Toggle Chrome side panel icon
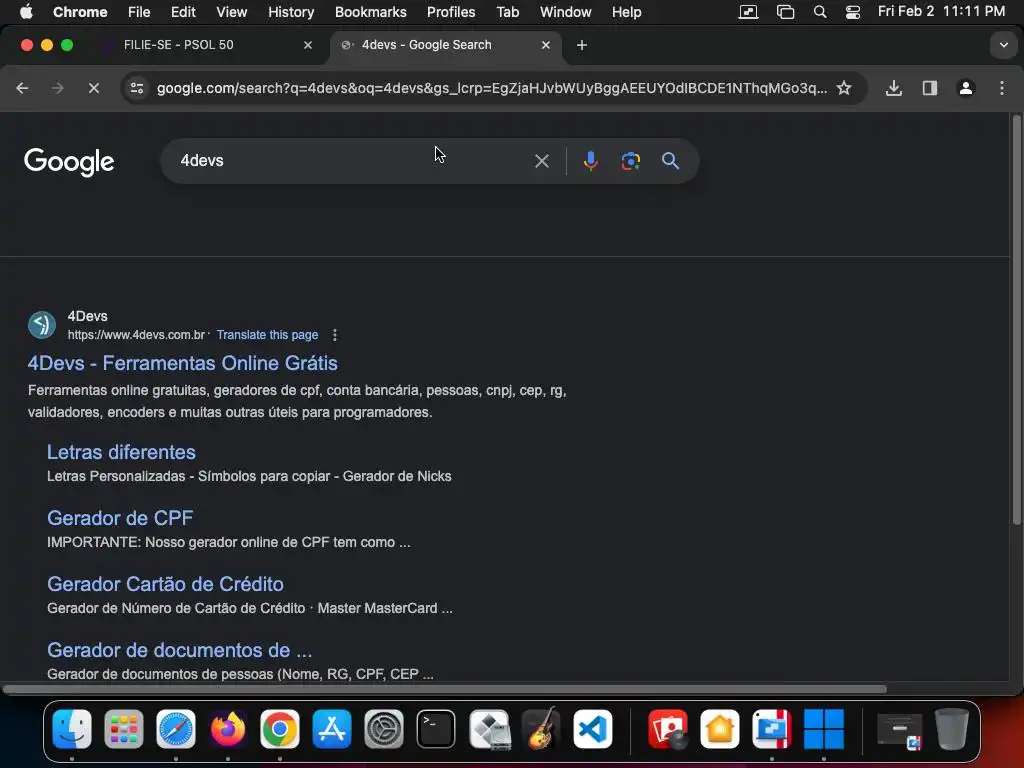This screenshot has width=1024, height=768. coord(929,88)
